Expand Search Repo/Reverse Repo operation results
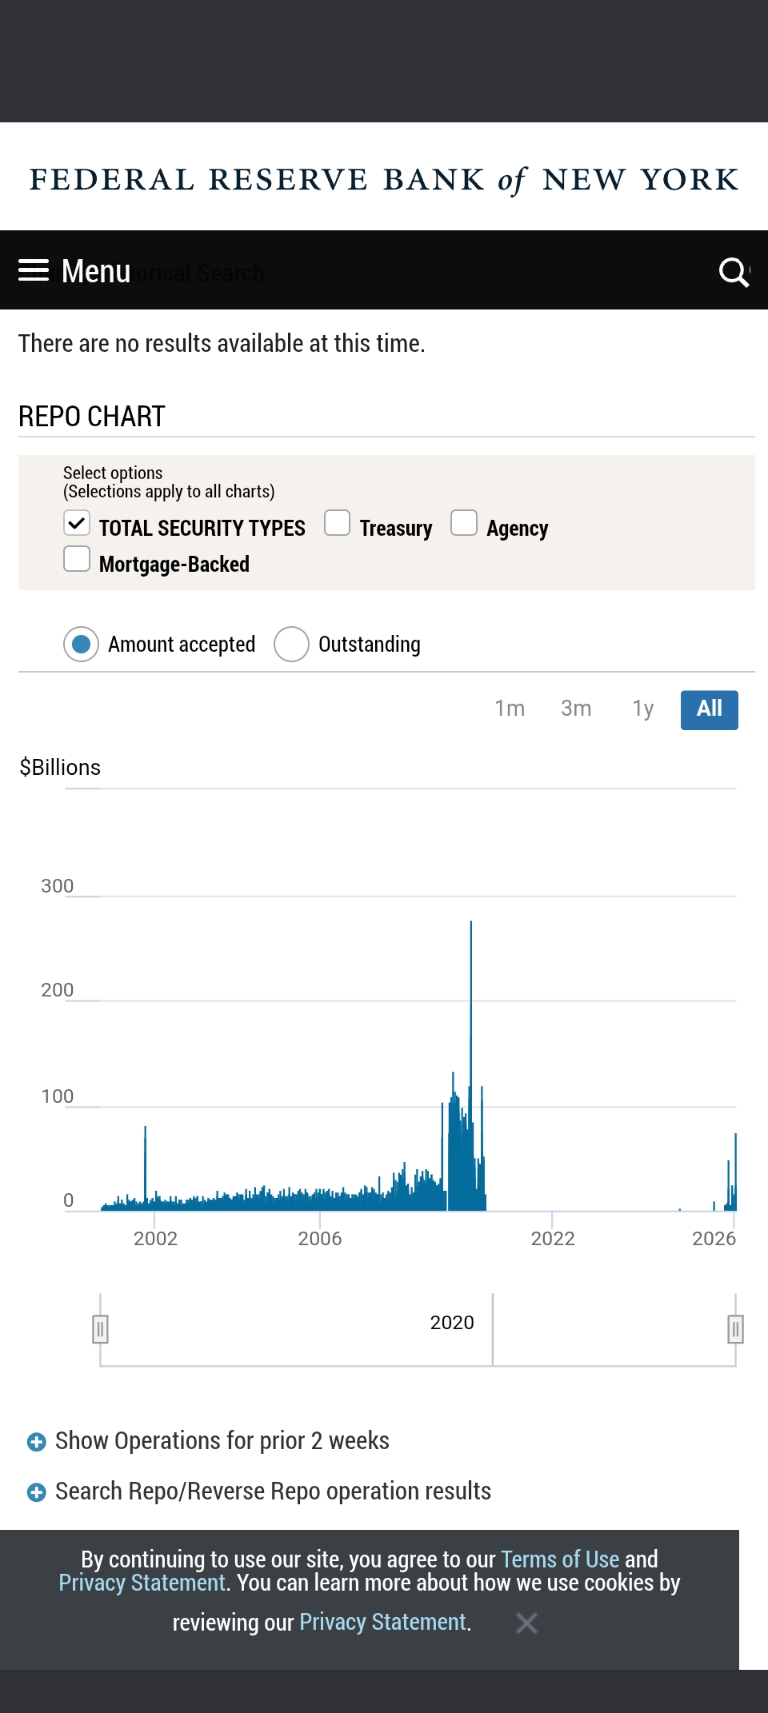Viewport: 768px width, 1713px height. [x=273, y=1492]
